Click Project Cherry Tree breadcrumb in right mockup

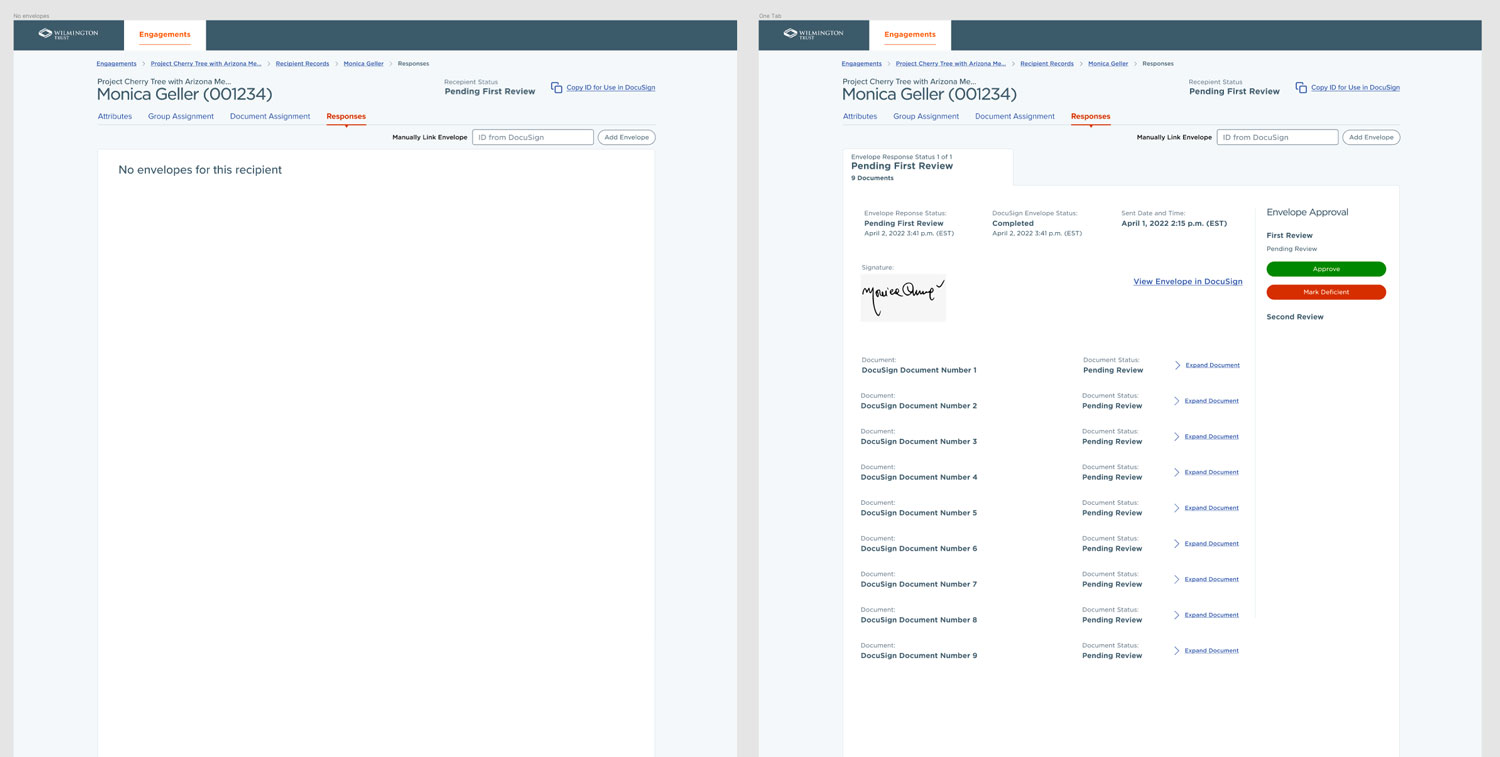[x=951, y=64]
